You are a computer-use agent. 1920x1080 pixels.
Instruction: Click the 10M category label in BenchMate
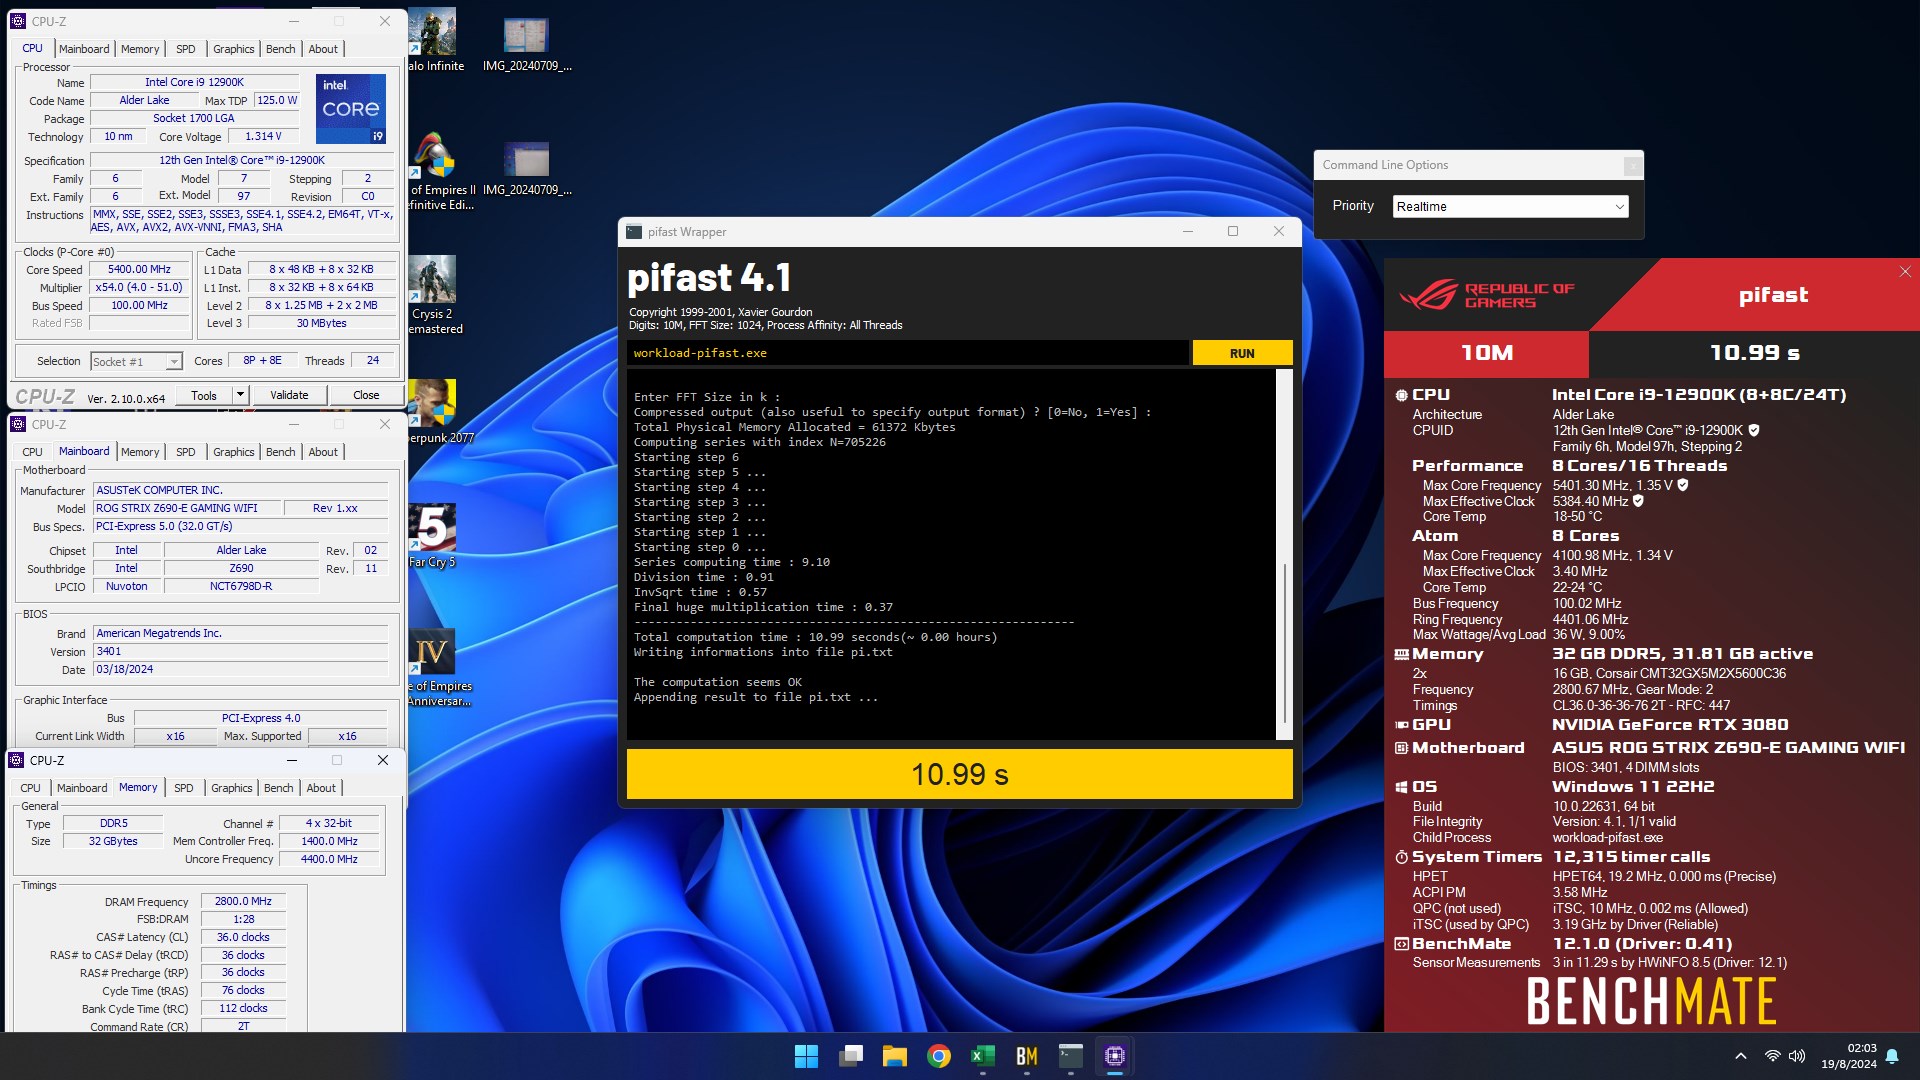pos(1486,353)
